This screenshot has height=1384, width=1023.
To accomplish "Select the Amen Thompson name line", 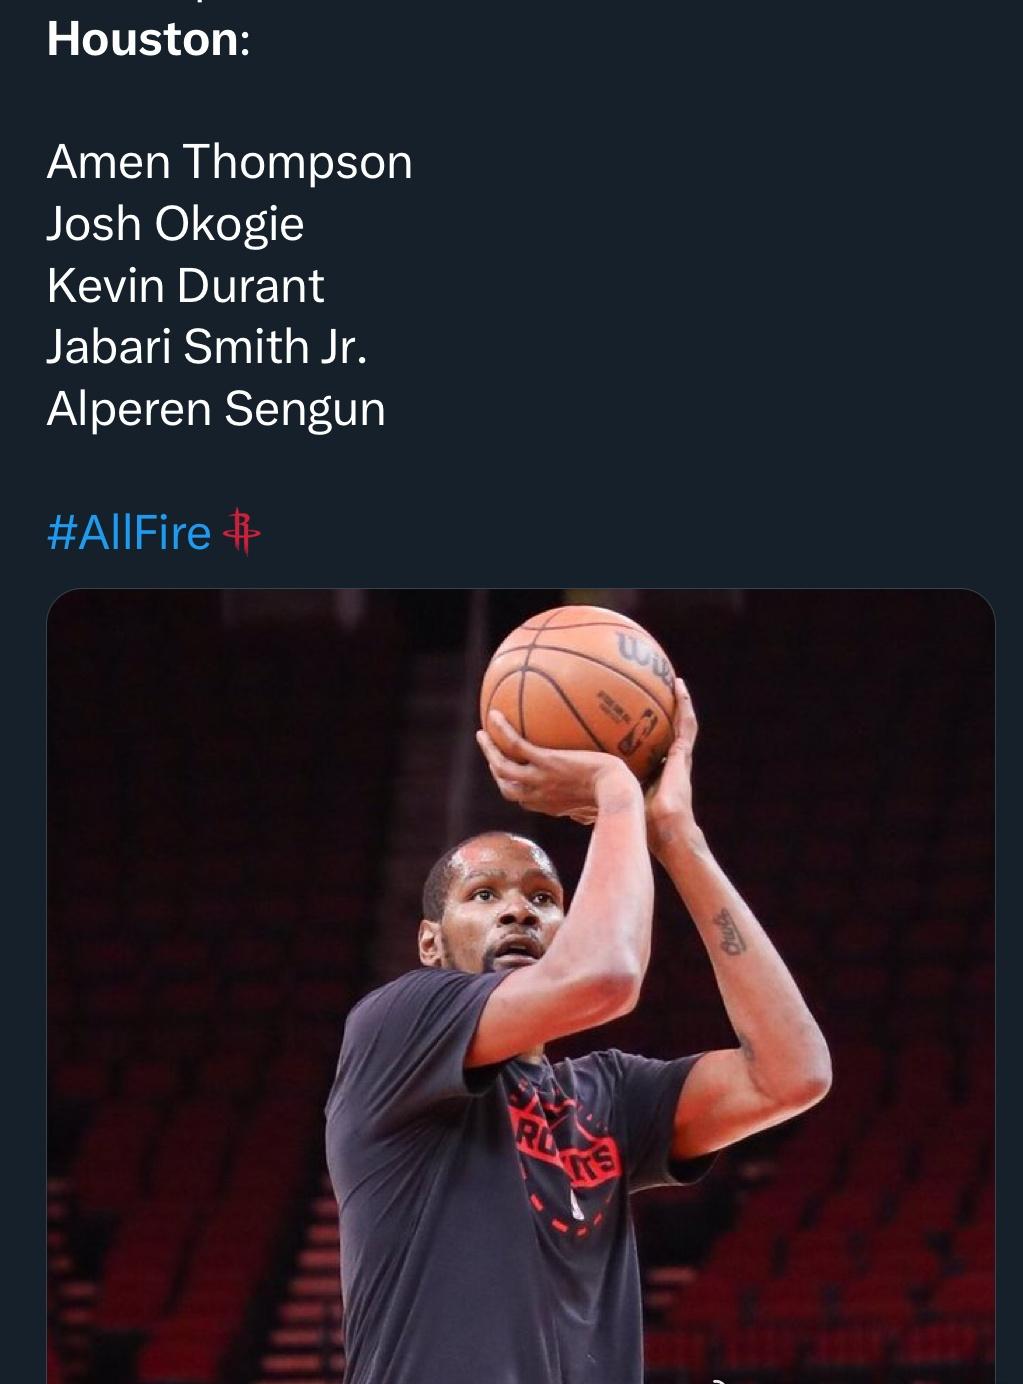I will 229,161.
